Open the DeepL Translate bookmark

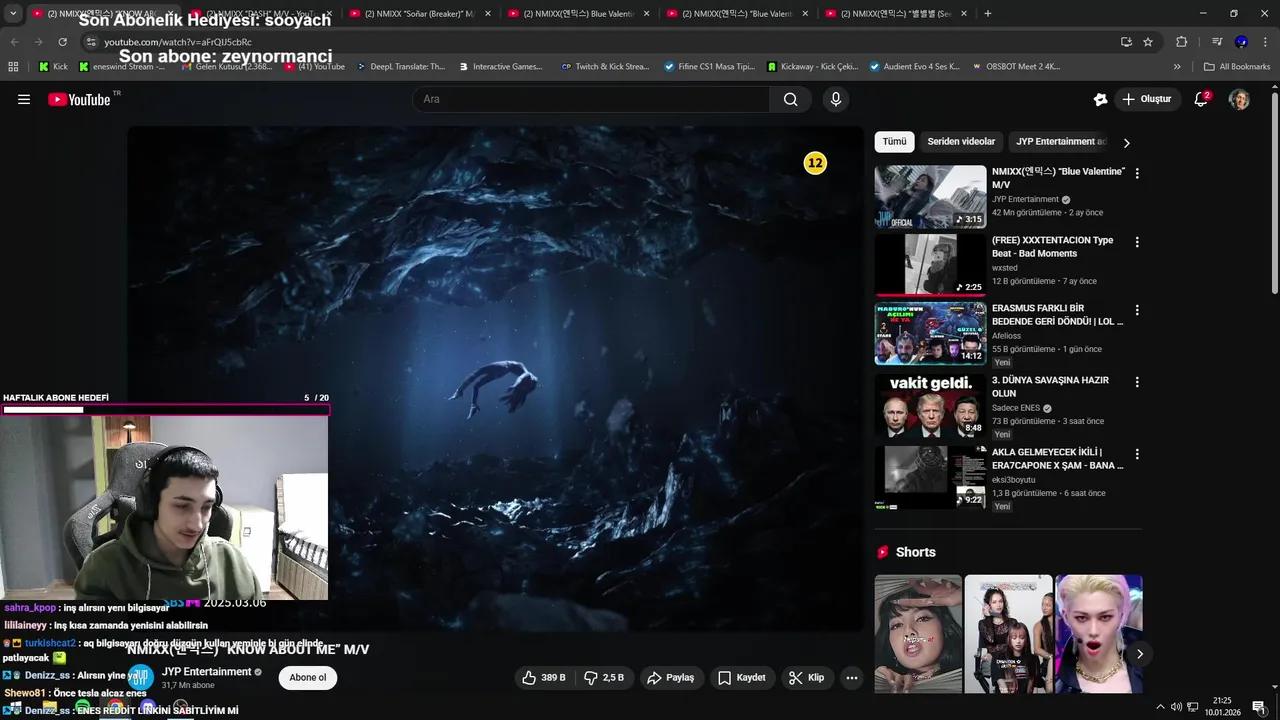(x=399, y=67)
